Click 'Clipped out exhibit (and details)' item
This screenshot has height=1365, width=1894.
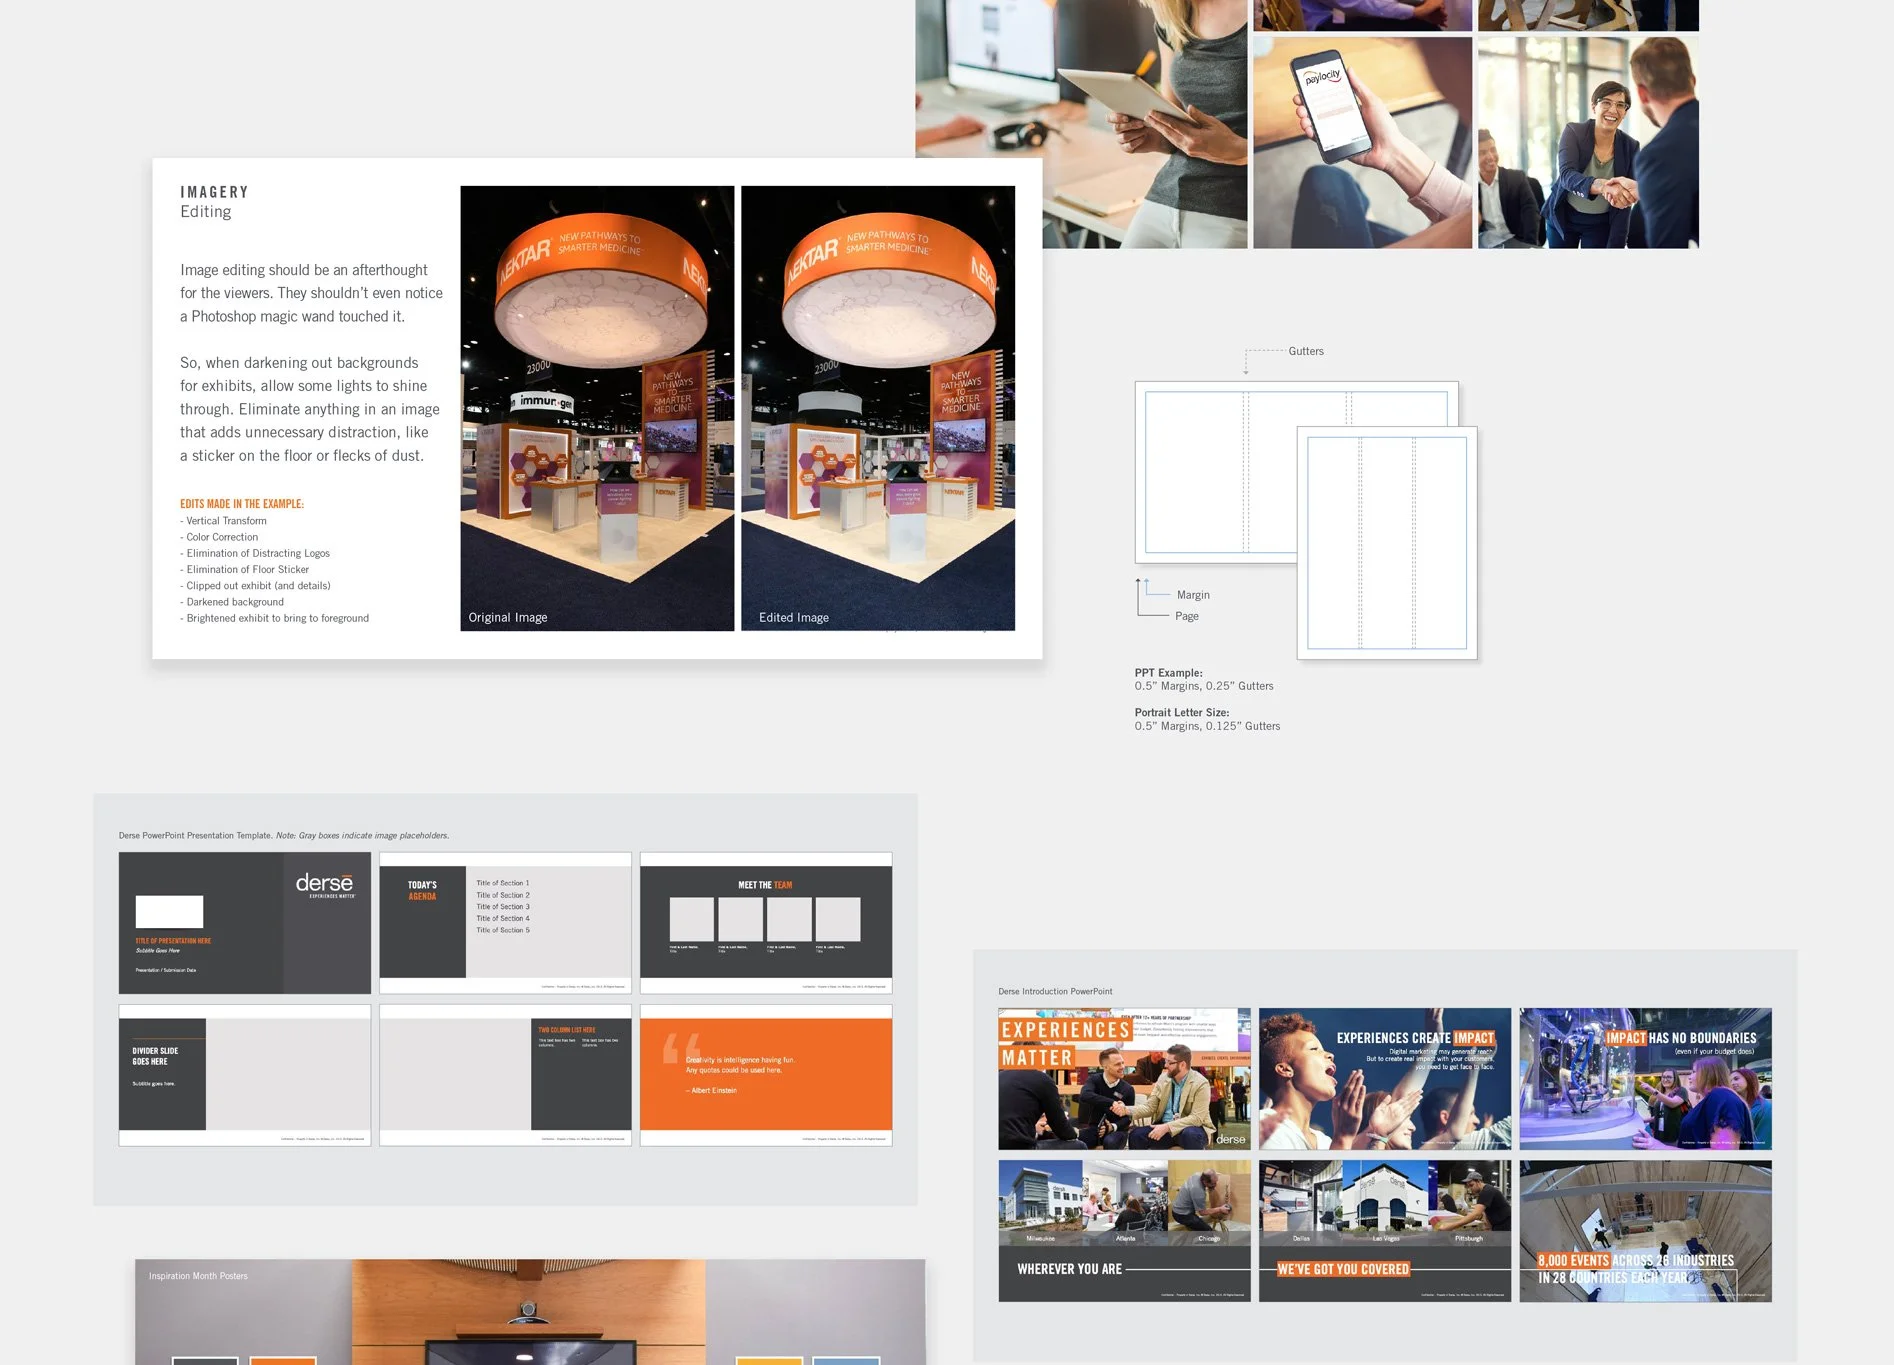tap(255, 586)
